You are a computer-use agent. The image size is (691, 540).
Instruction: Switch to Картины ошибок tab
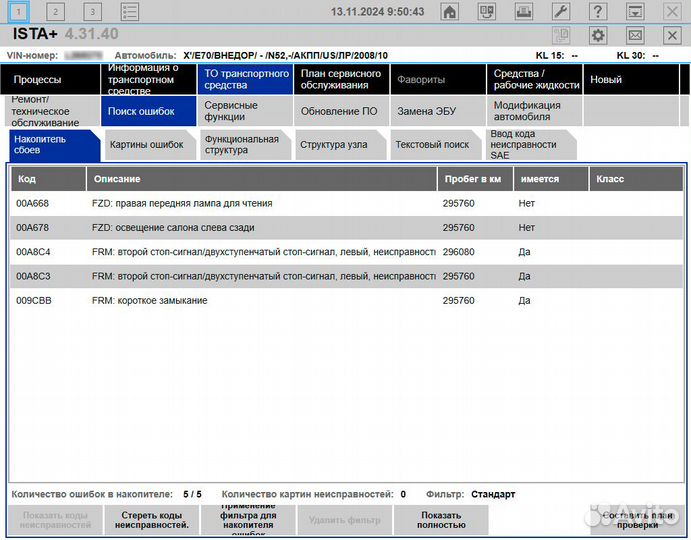pos(150,145)
